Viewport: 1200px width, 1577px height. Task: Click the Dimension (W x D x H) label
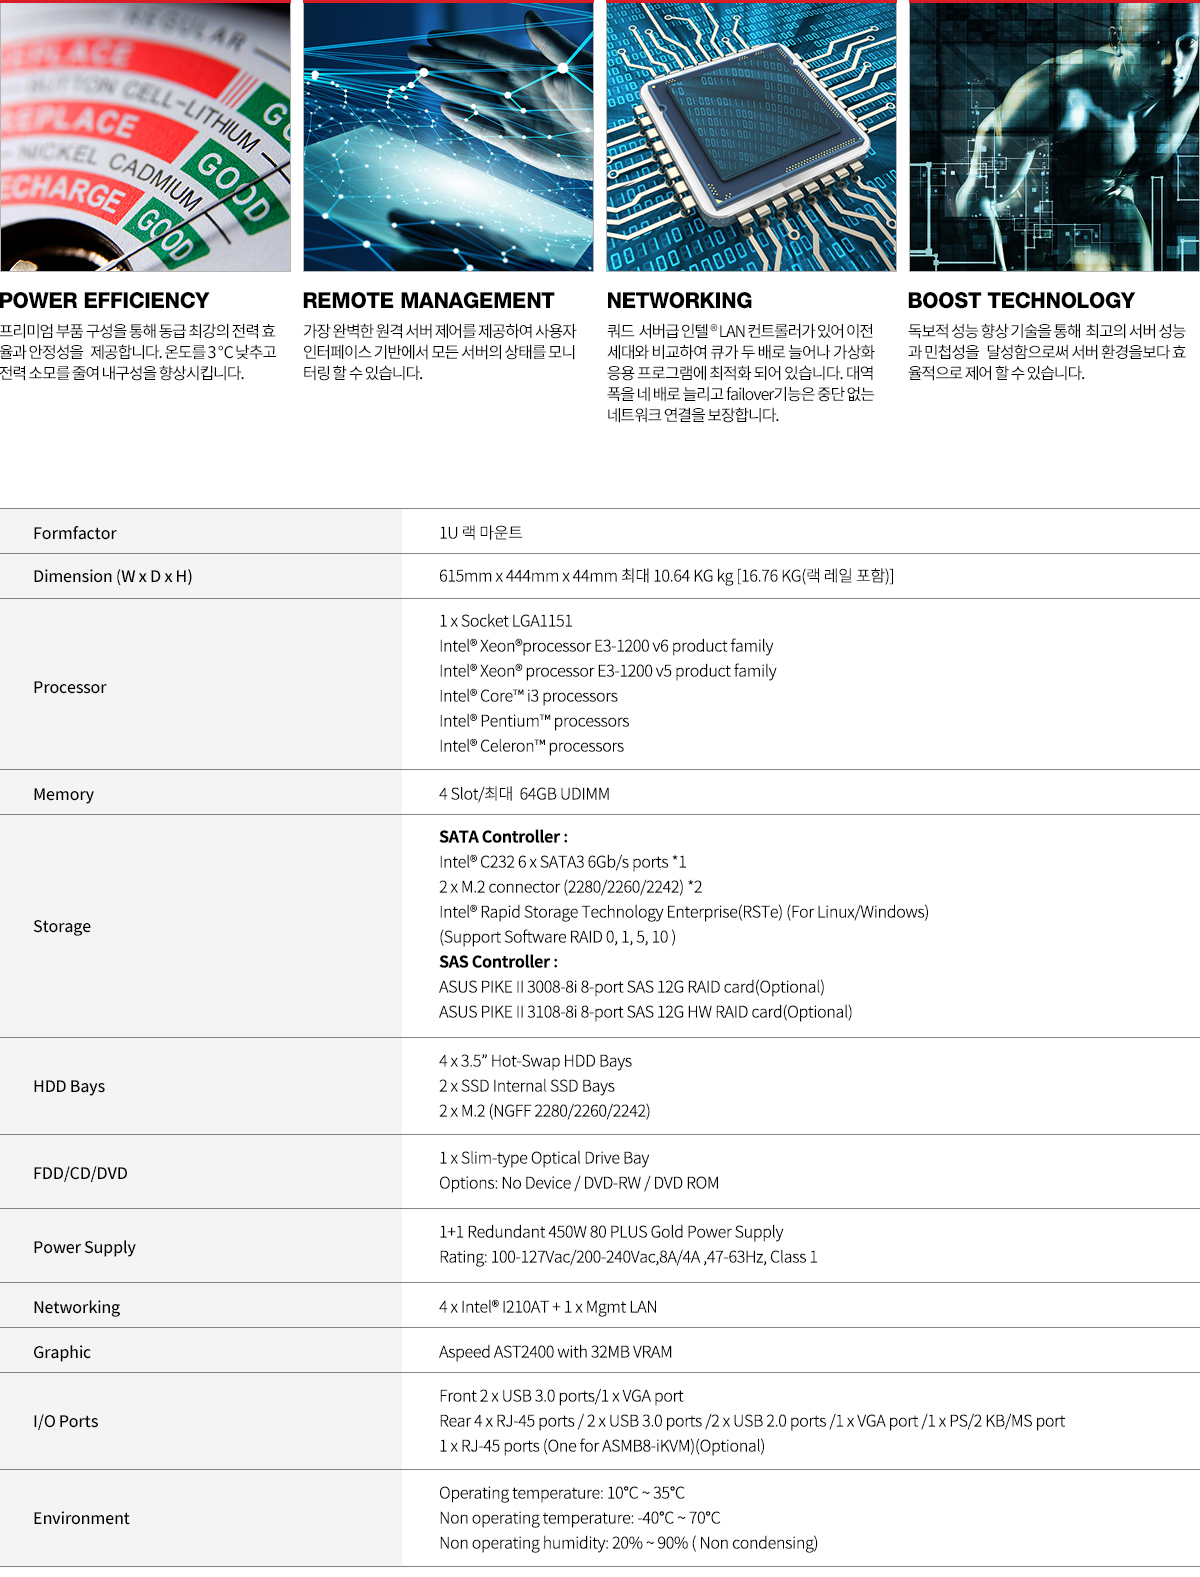click(x=113, y=576)
